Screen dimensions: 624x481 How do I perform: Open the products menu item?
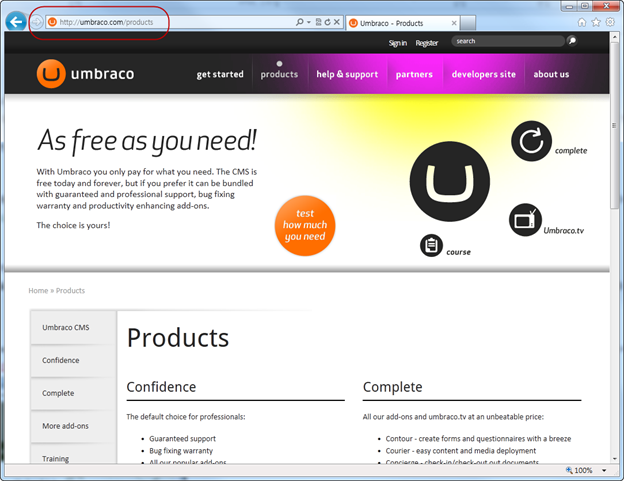click(279, 74)
